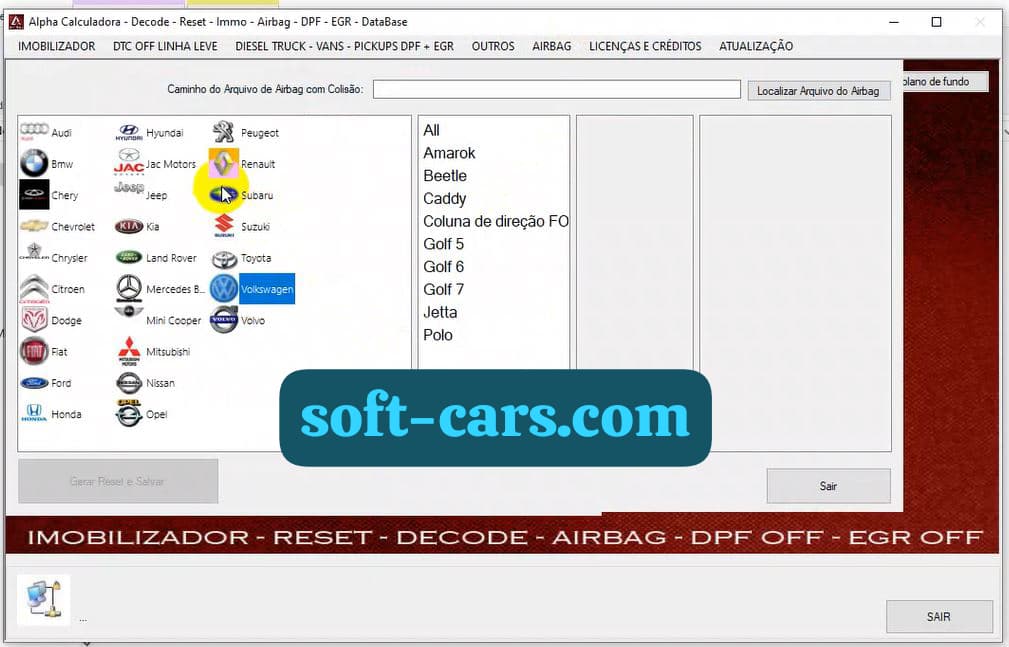Choose the Honda brand icon
The width and height of the screenshot is (1009, 647).
pos(34,413)
